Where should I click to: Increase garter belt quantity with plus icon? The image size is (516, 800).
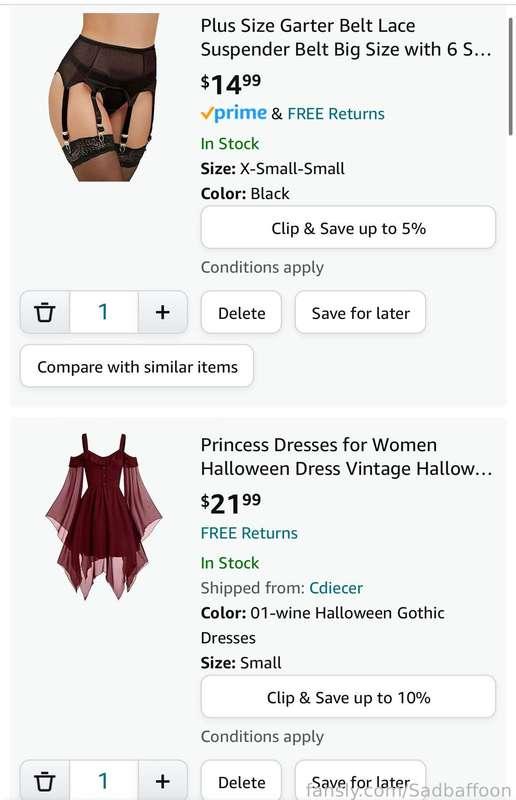coord(162,312)
